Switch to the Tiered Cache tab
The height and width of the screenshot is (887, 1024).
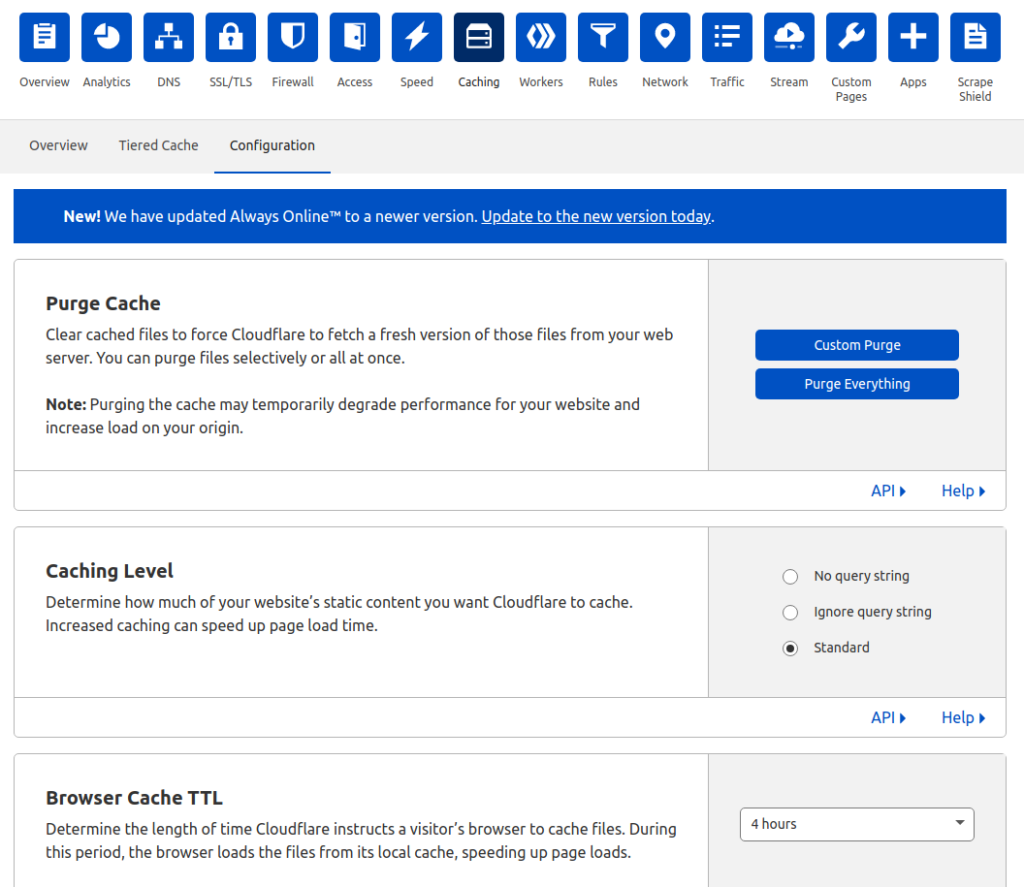[x=158, y=146]
